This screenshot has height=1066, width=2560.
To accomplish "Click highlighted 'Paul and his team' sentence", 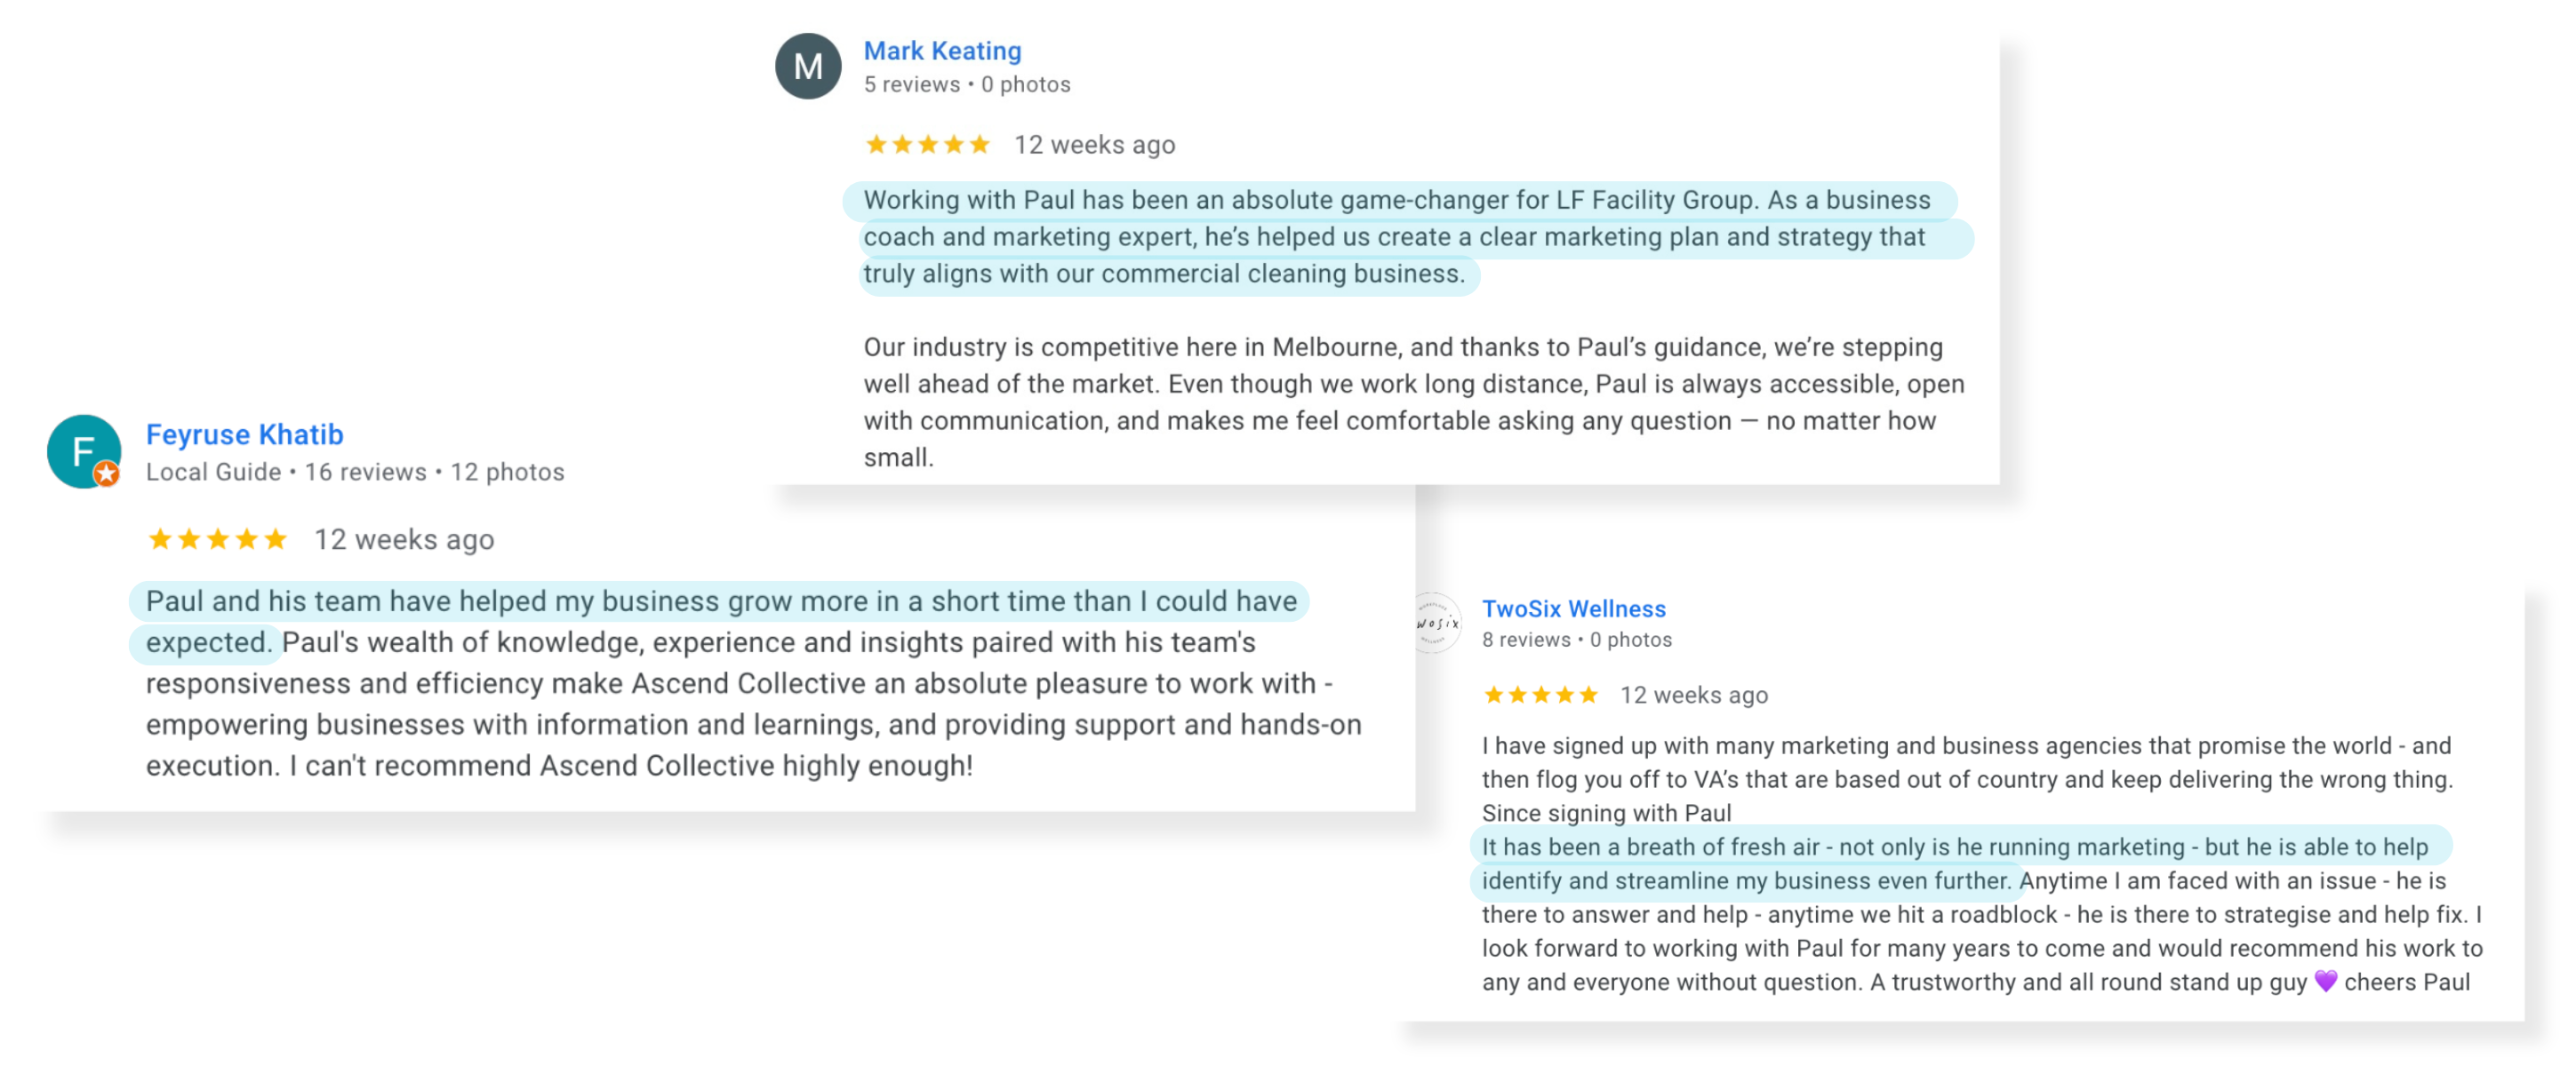I will (720, 601).
